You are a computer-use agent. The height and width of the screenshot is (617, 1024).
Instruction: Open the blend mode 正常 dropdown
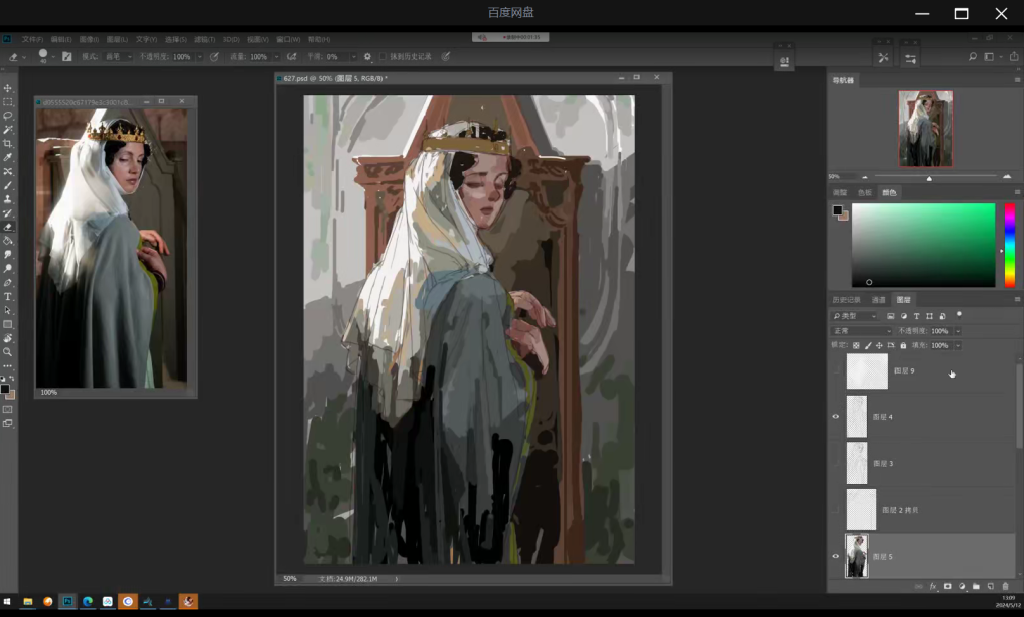[x=861, y=331]
